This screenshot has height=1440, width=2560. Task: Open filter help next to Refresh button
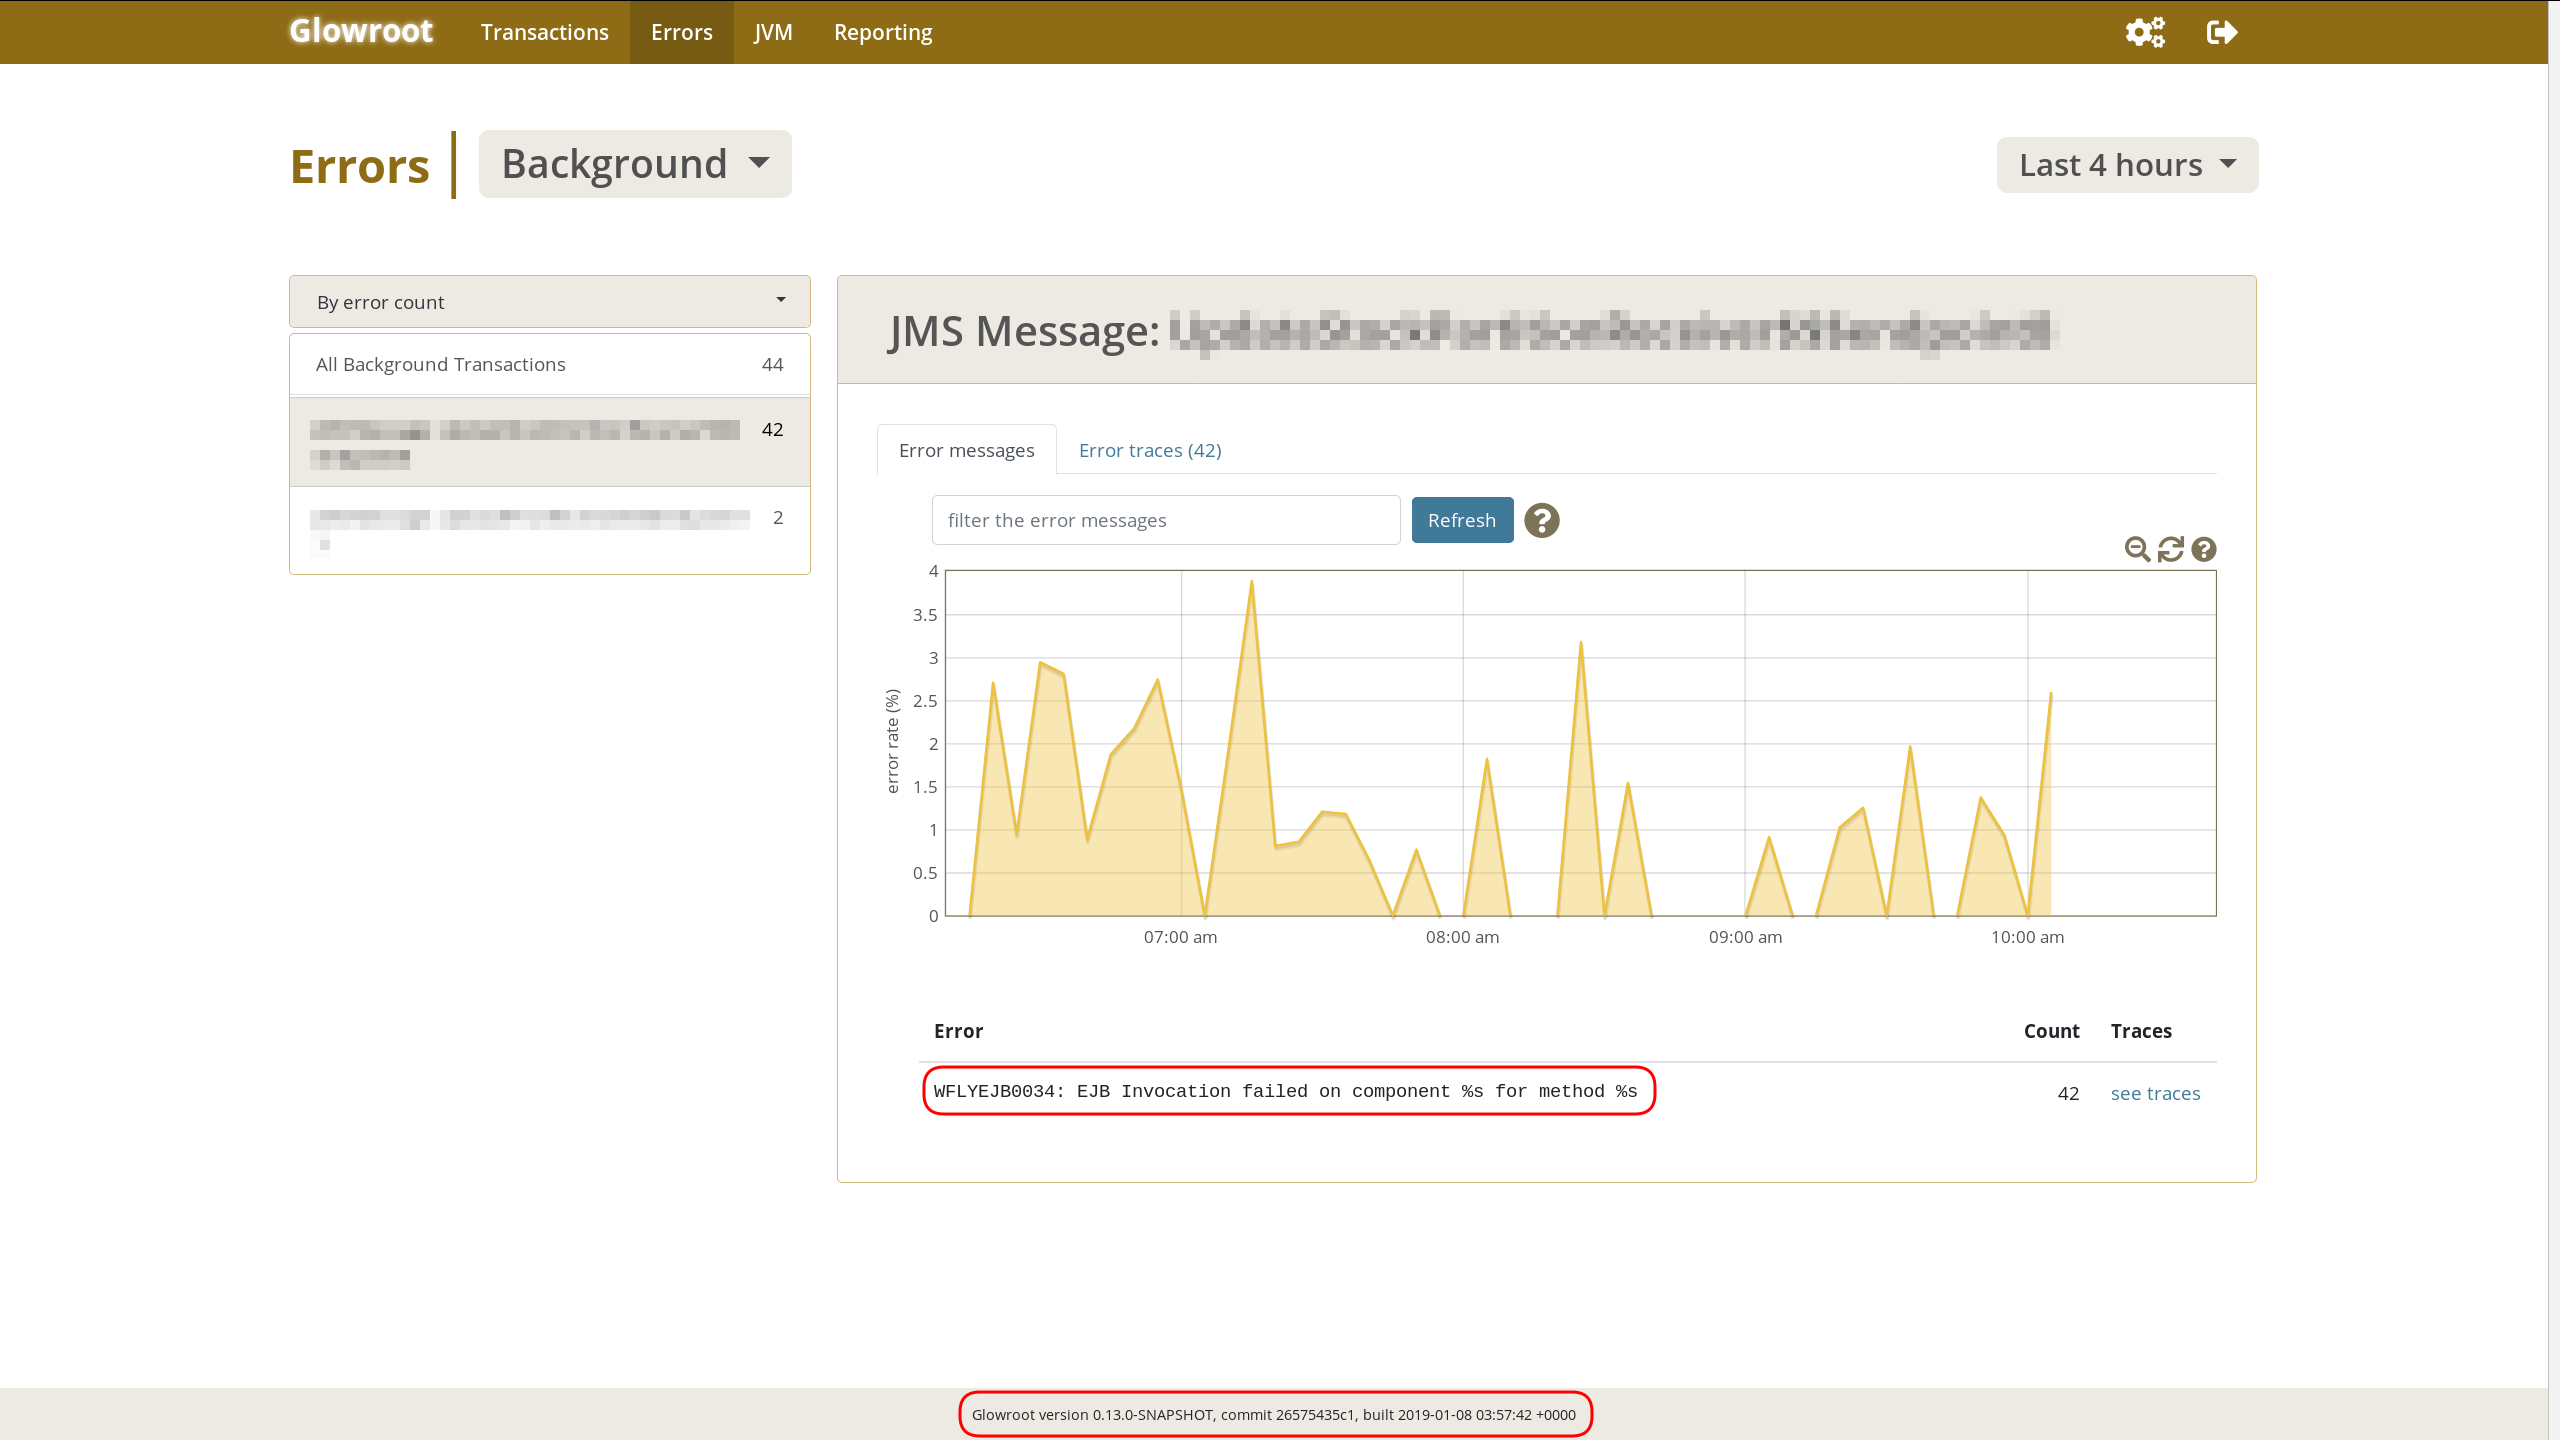[x=1541, y=520]
